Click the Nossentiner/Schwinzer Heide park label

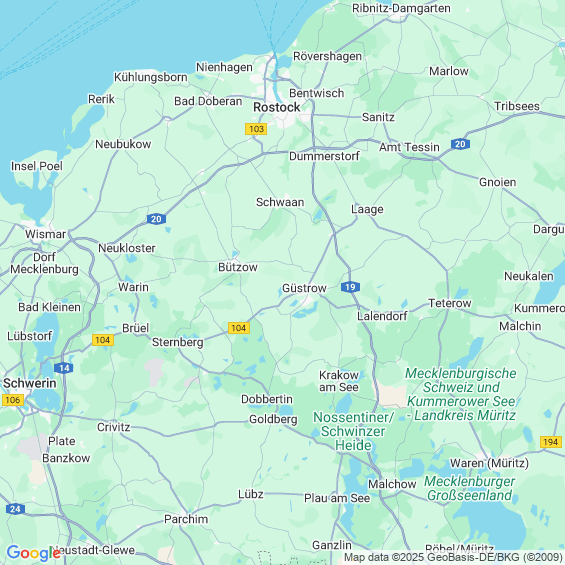coord(353,431)
